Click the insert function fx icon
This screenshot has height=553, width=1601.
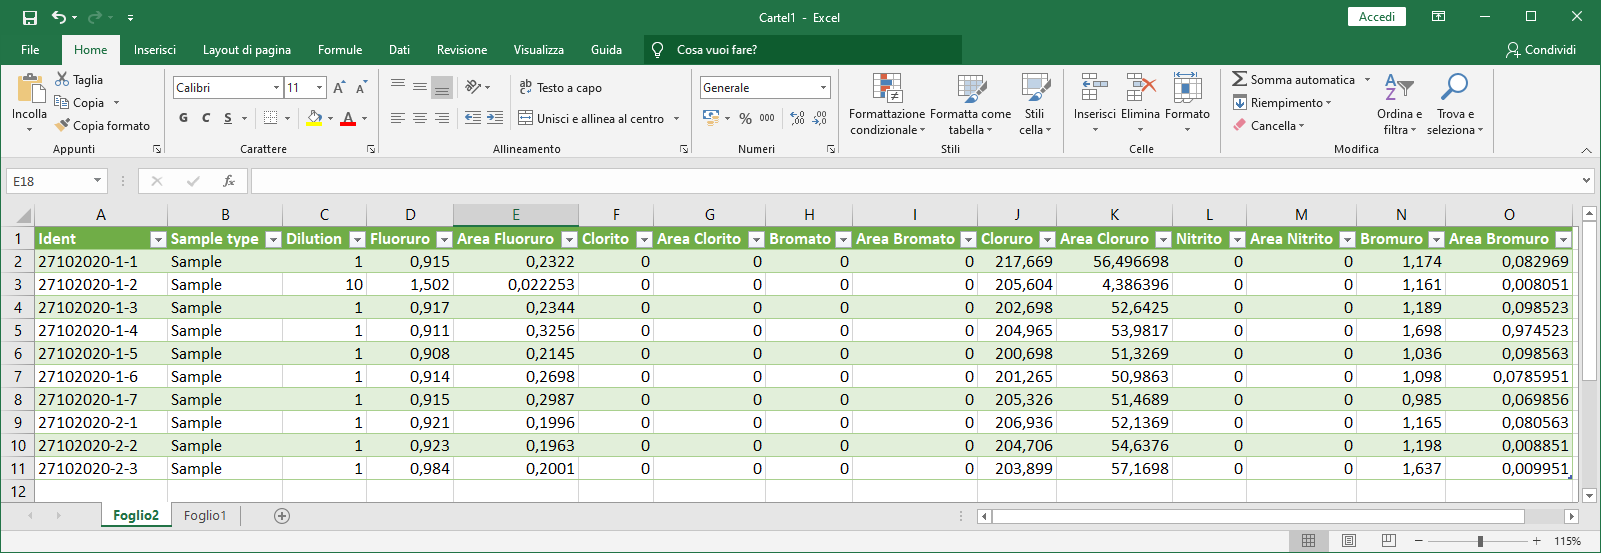pyautogui.click(x=229, y=181)
